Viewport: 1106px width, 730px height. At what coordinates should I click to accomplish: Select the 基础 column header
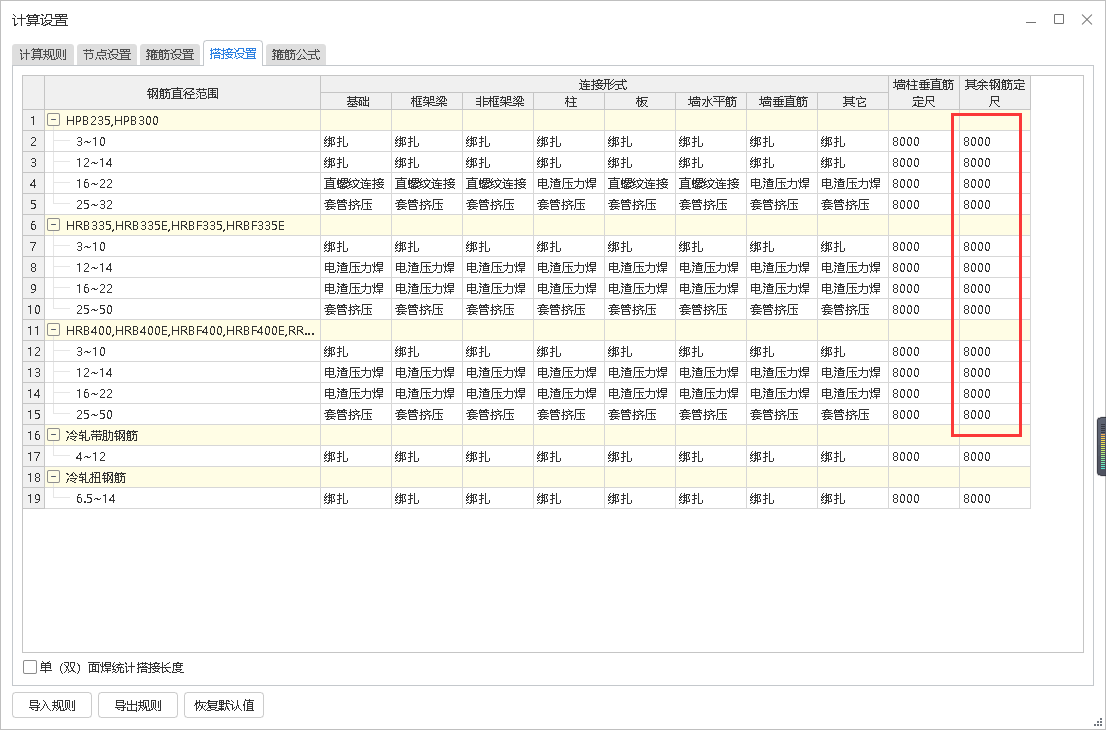tap(356, 102)
